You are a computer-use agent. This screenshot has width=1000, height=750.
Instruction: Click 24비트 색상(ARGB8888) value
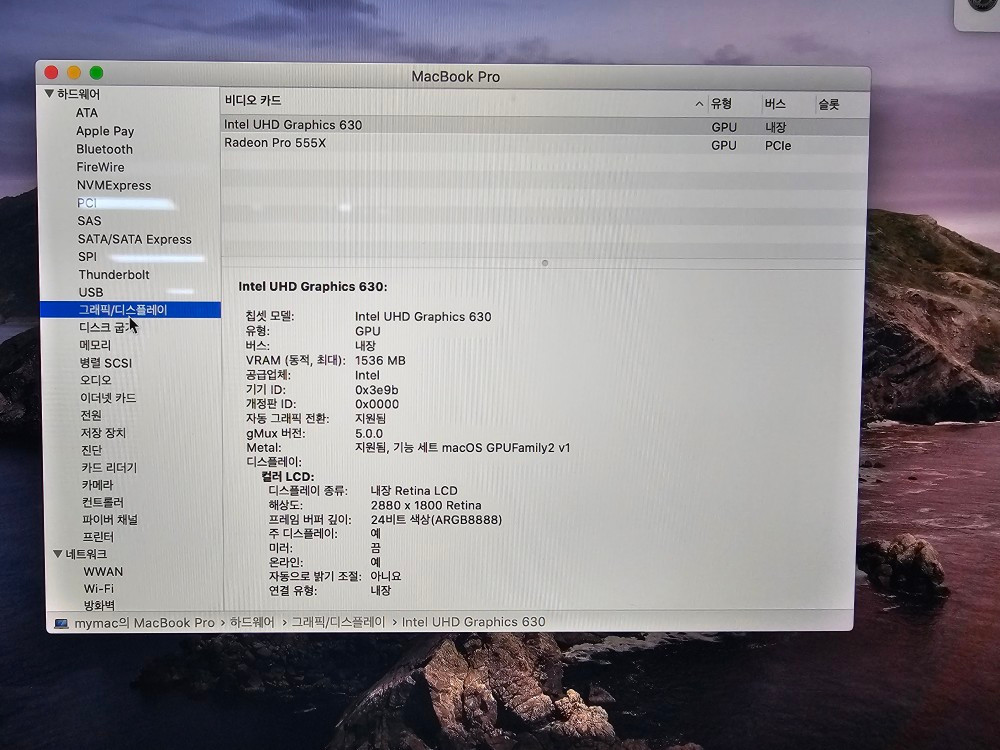tap(436, 520)
